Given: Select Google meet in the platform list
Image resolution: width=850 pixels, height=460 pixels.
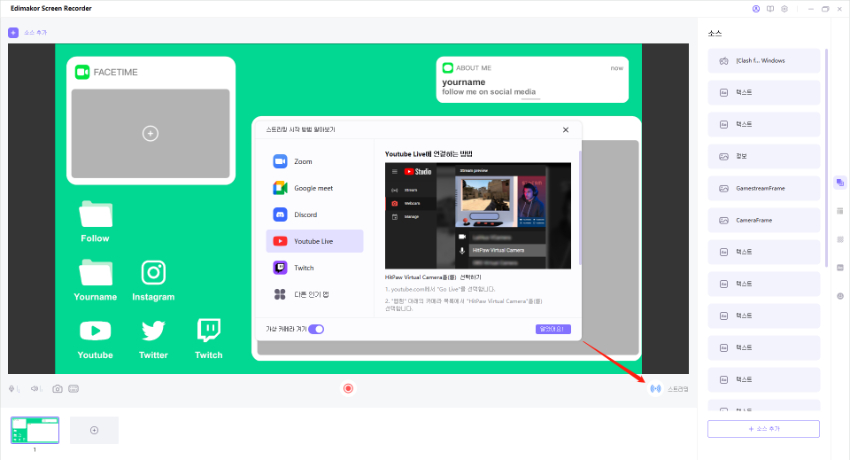Looking at the screenshot, I should (x=314, y=188).
